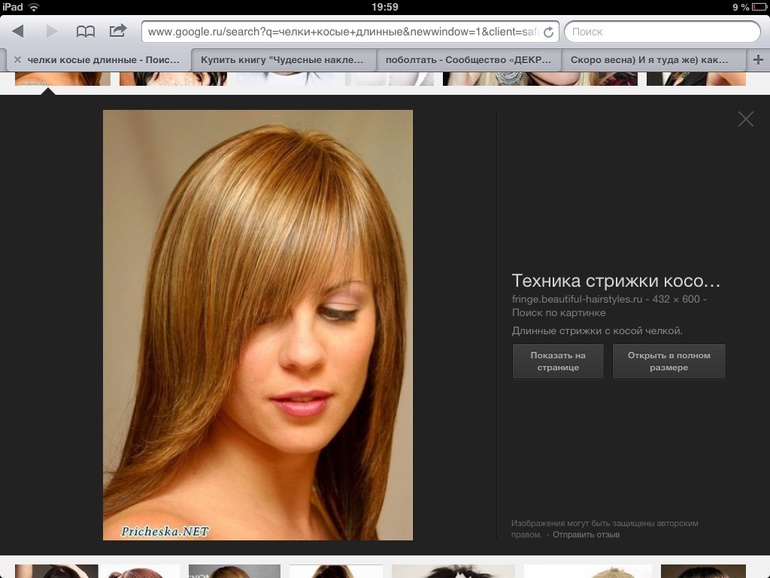This screenshot has height=578, width=770.
Task: Reload the page with the refresh icon
Action: pos(548,32)
